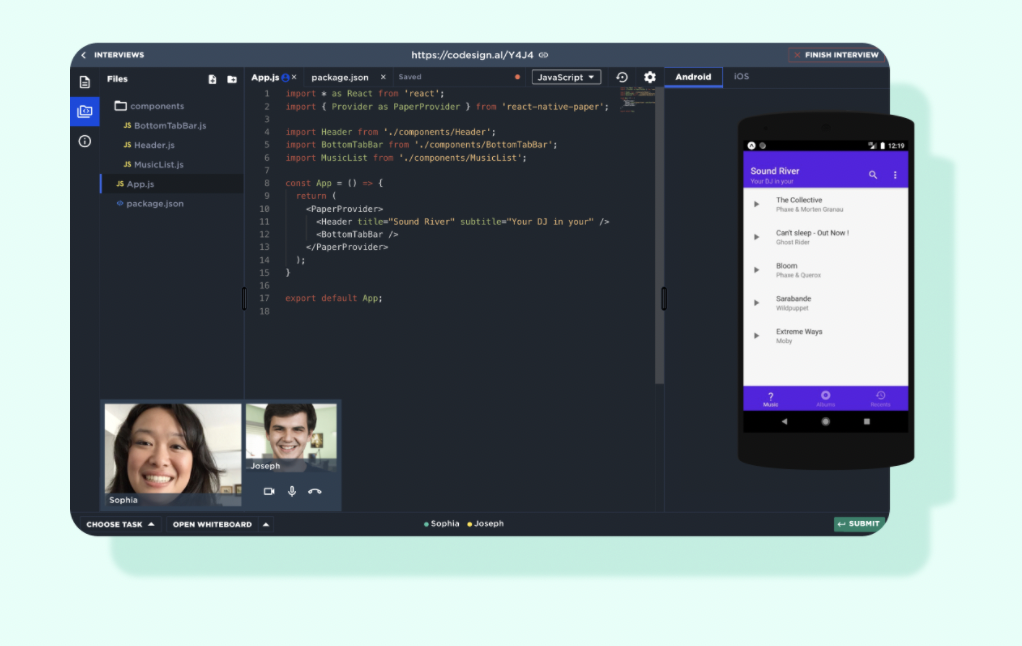Click the file panel resize handle
The height and width of the screenshot is (646, 1022).
coord(244,299)
